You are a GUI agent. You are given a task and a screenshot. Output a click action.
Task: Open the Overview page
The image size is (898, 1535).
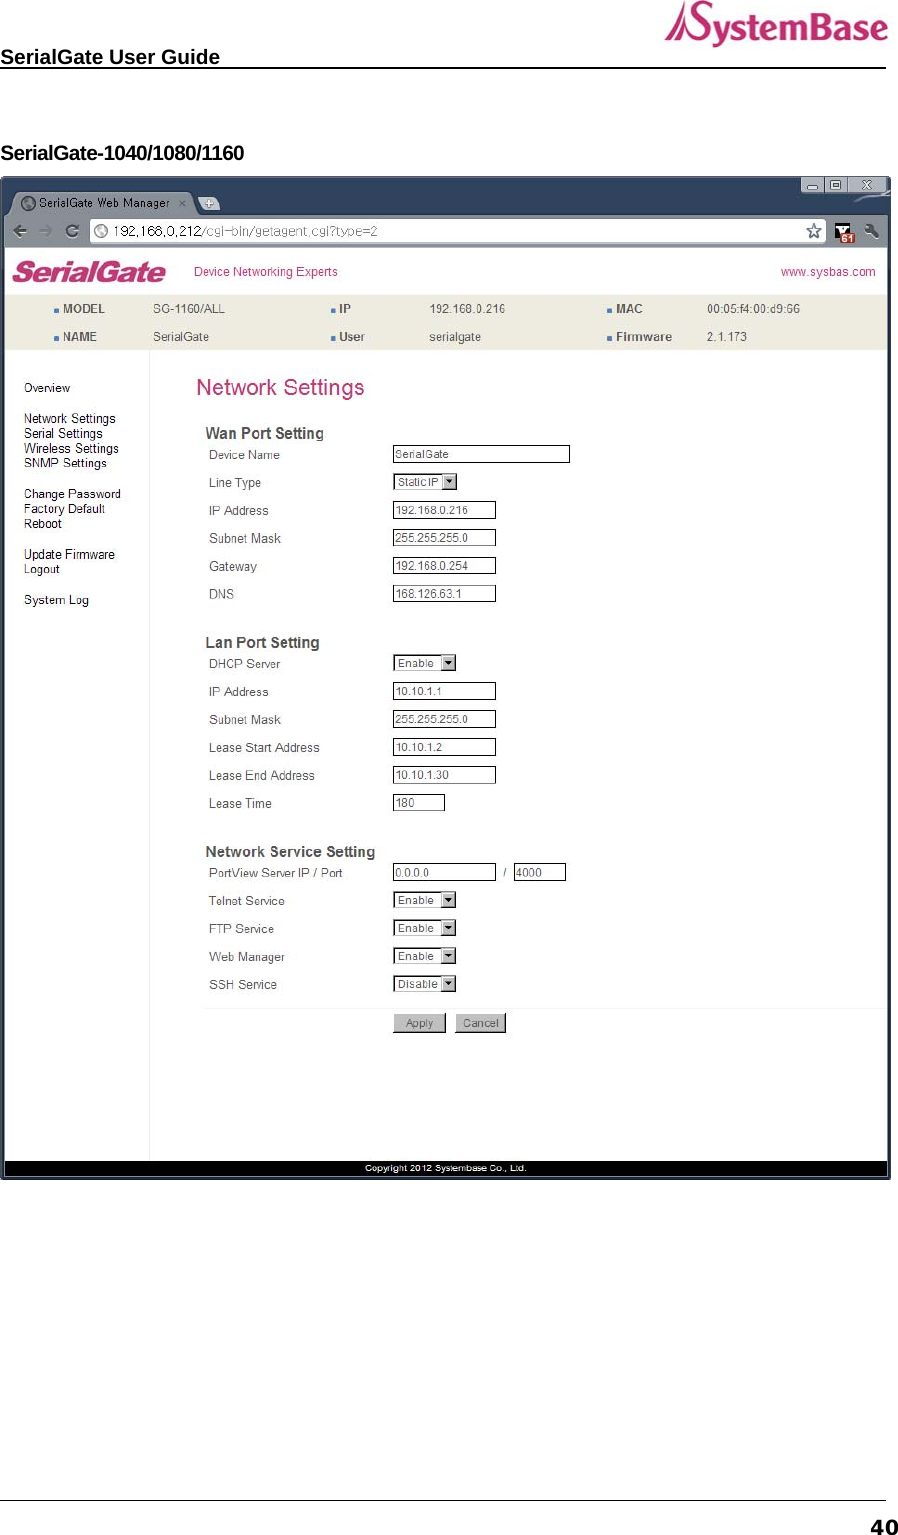(x=47, y=388)
